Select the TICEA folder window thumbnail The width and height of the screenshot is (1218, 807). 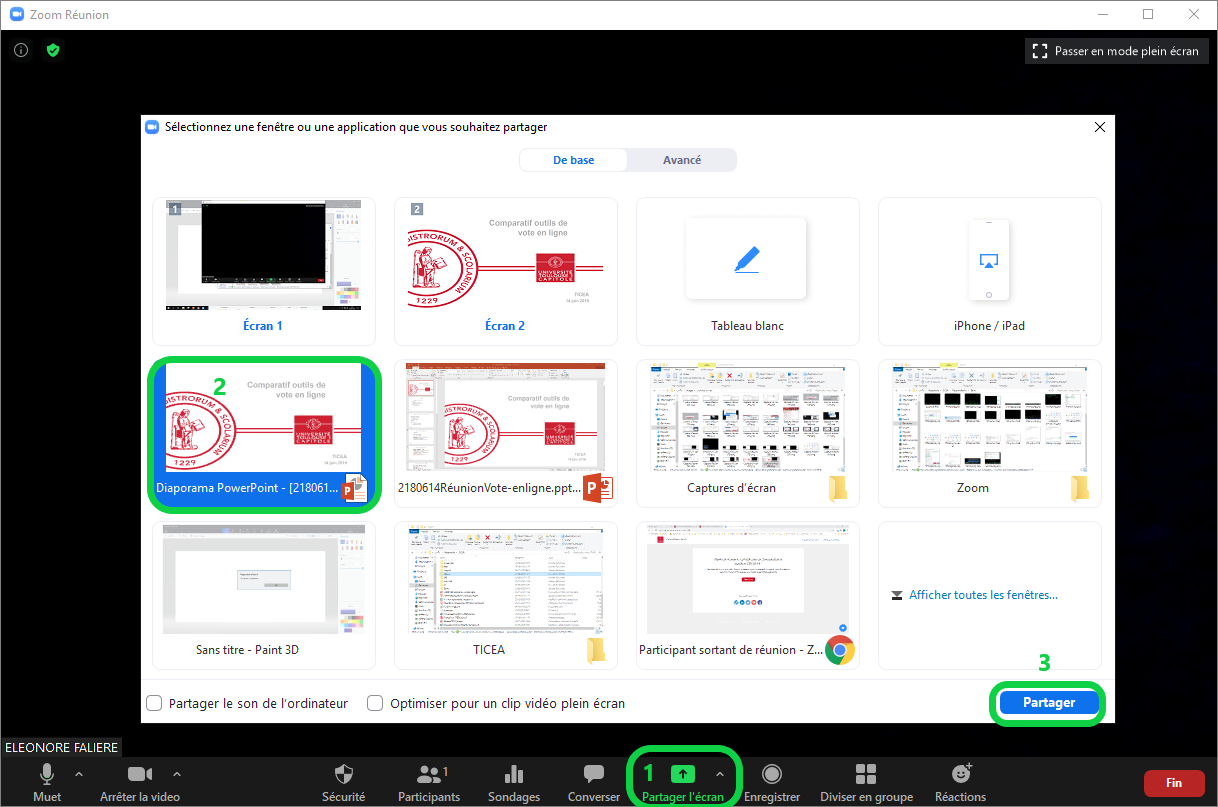click(505, 595)
